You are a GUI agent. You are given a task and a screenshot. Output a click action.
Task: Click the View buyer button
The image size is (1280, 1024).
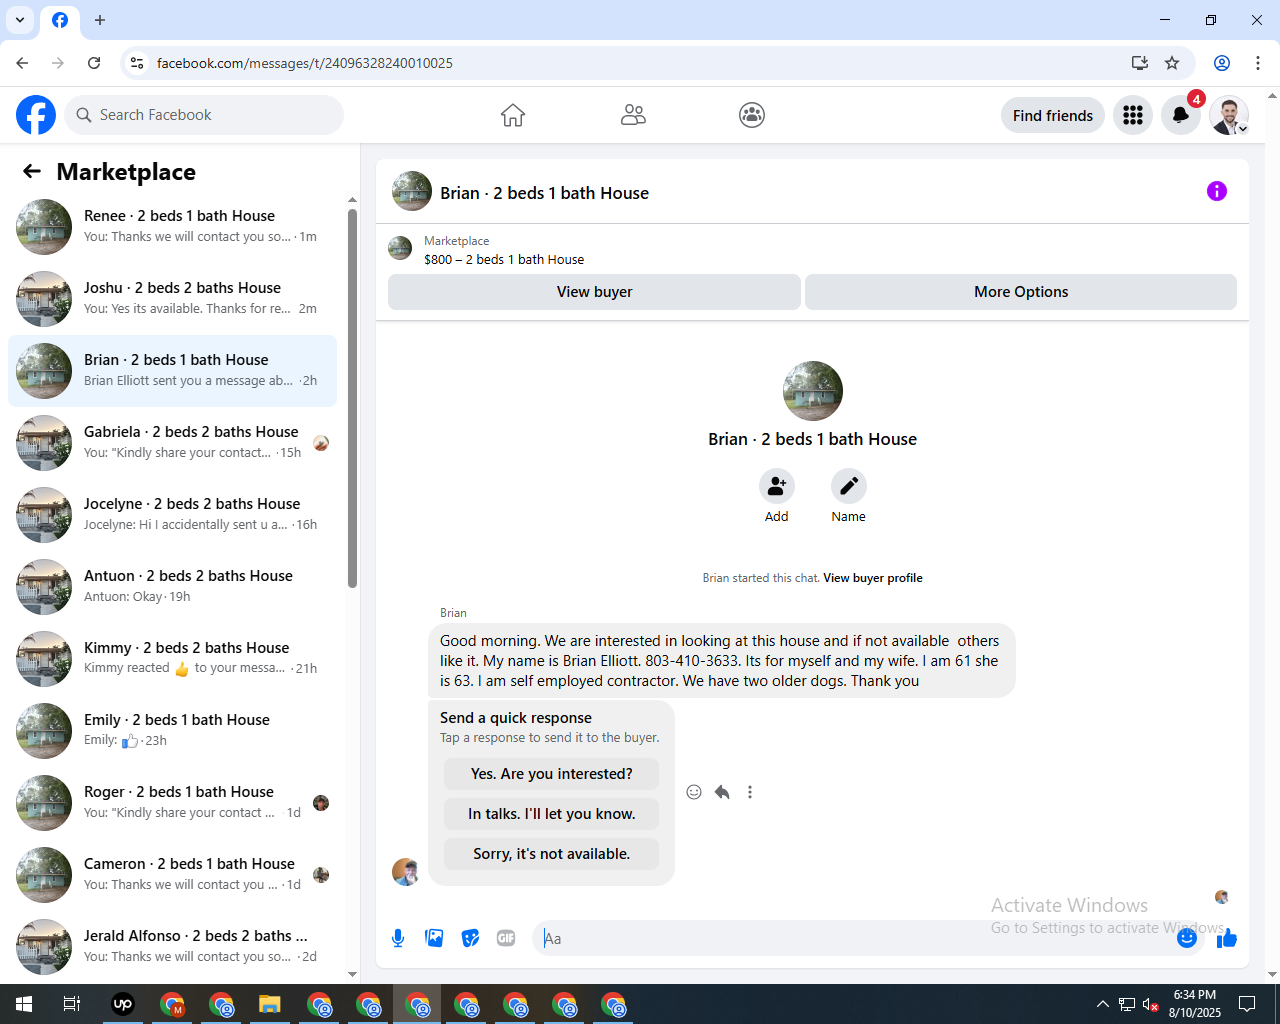(x=594, y=292)
